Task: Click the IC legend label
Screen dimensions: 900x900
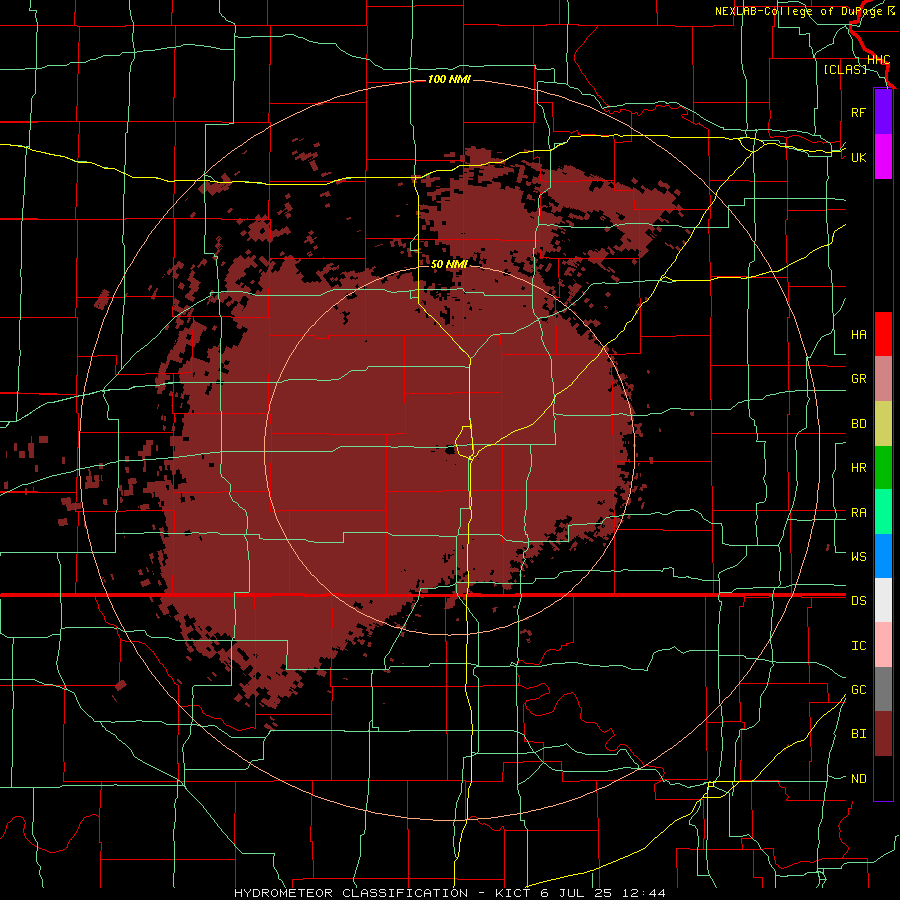Action: 858,646
